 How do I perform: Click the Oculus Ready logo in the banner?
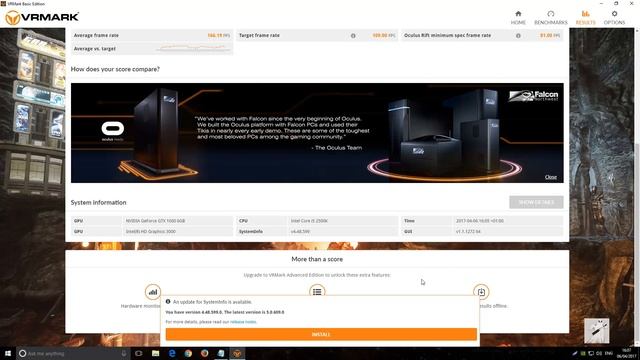point(113,131)
